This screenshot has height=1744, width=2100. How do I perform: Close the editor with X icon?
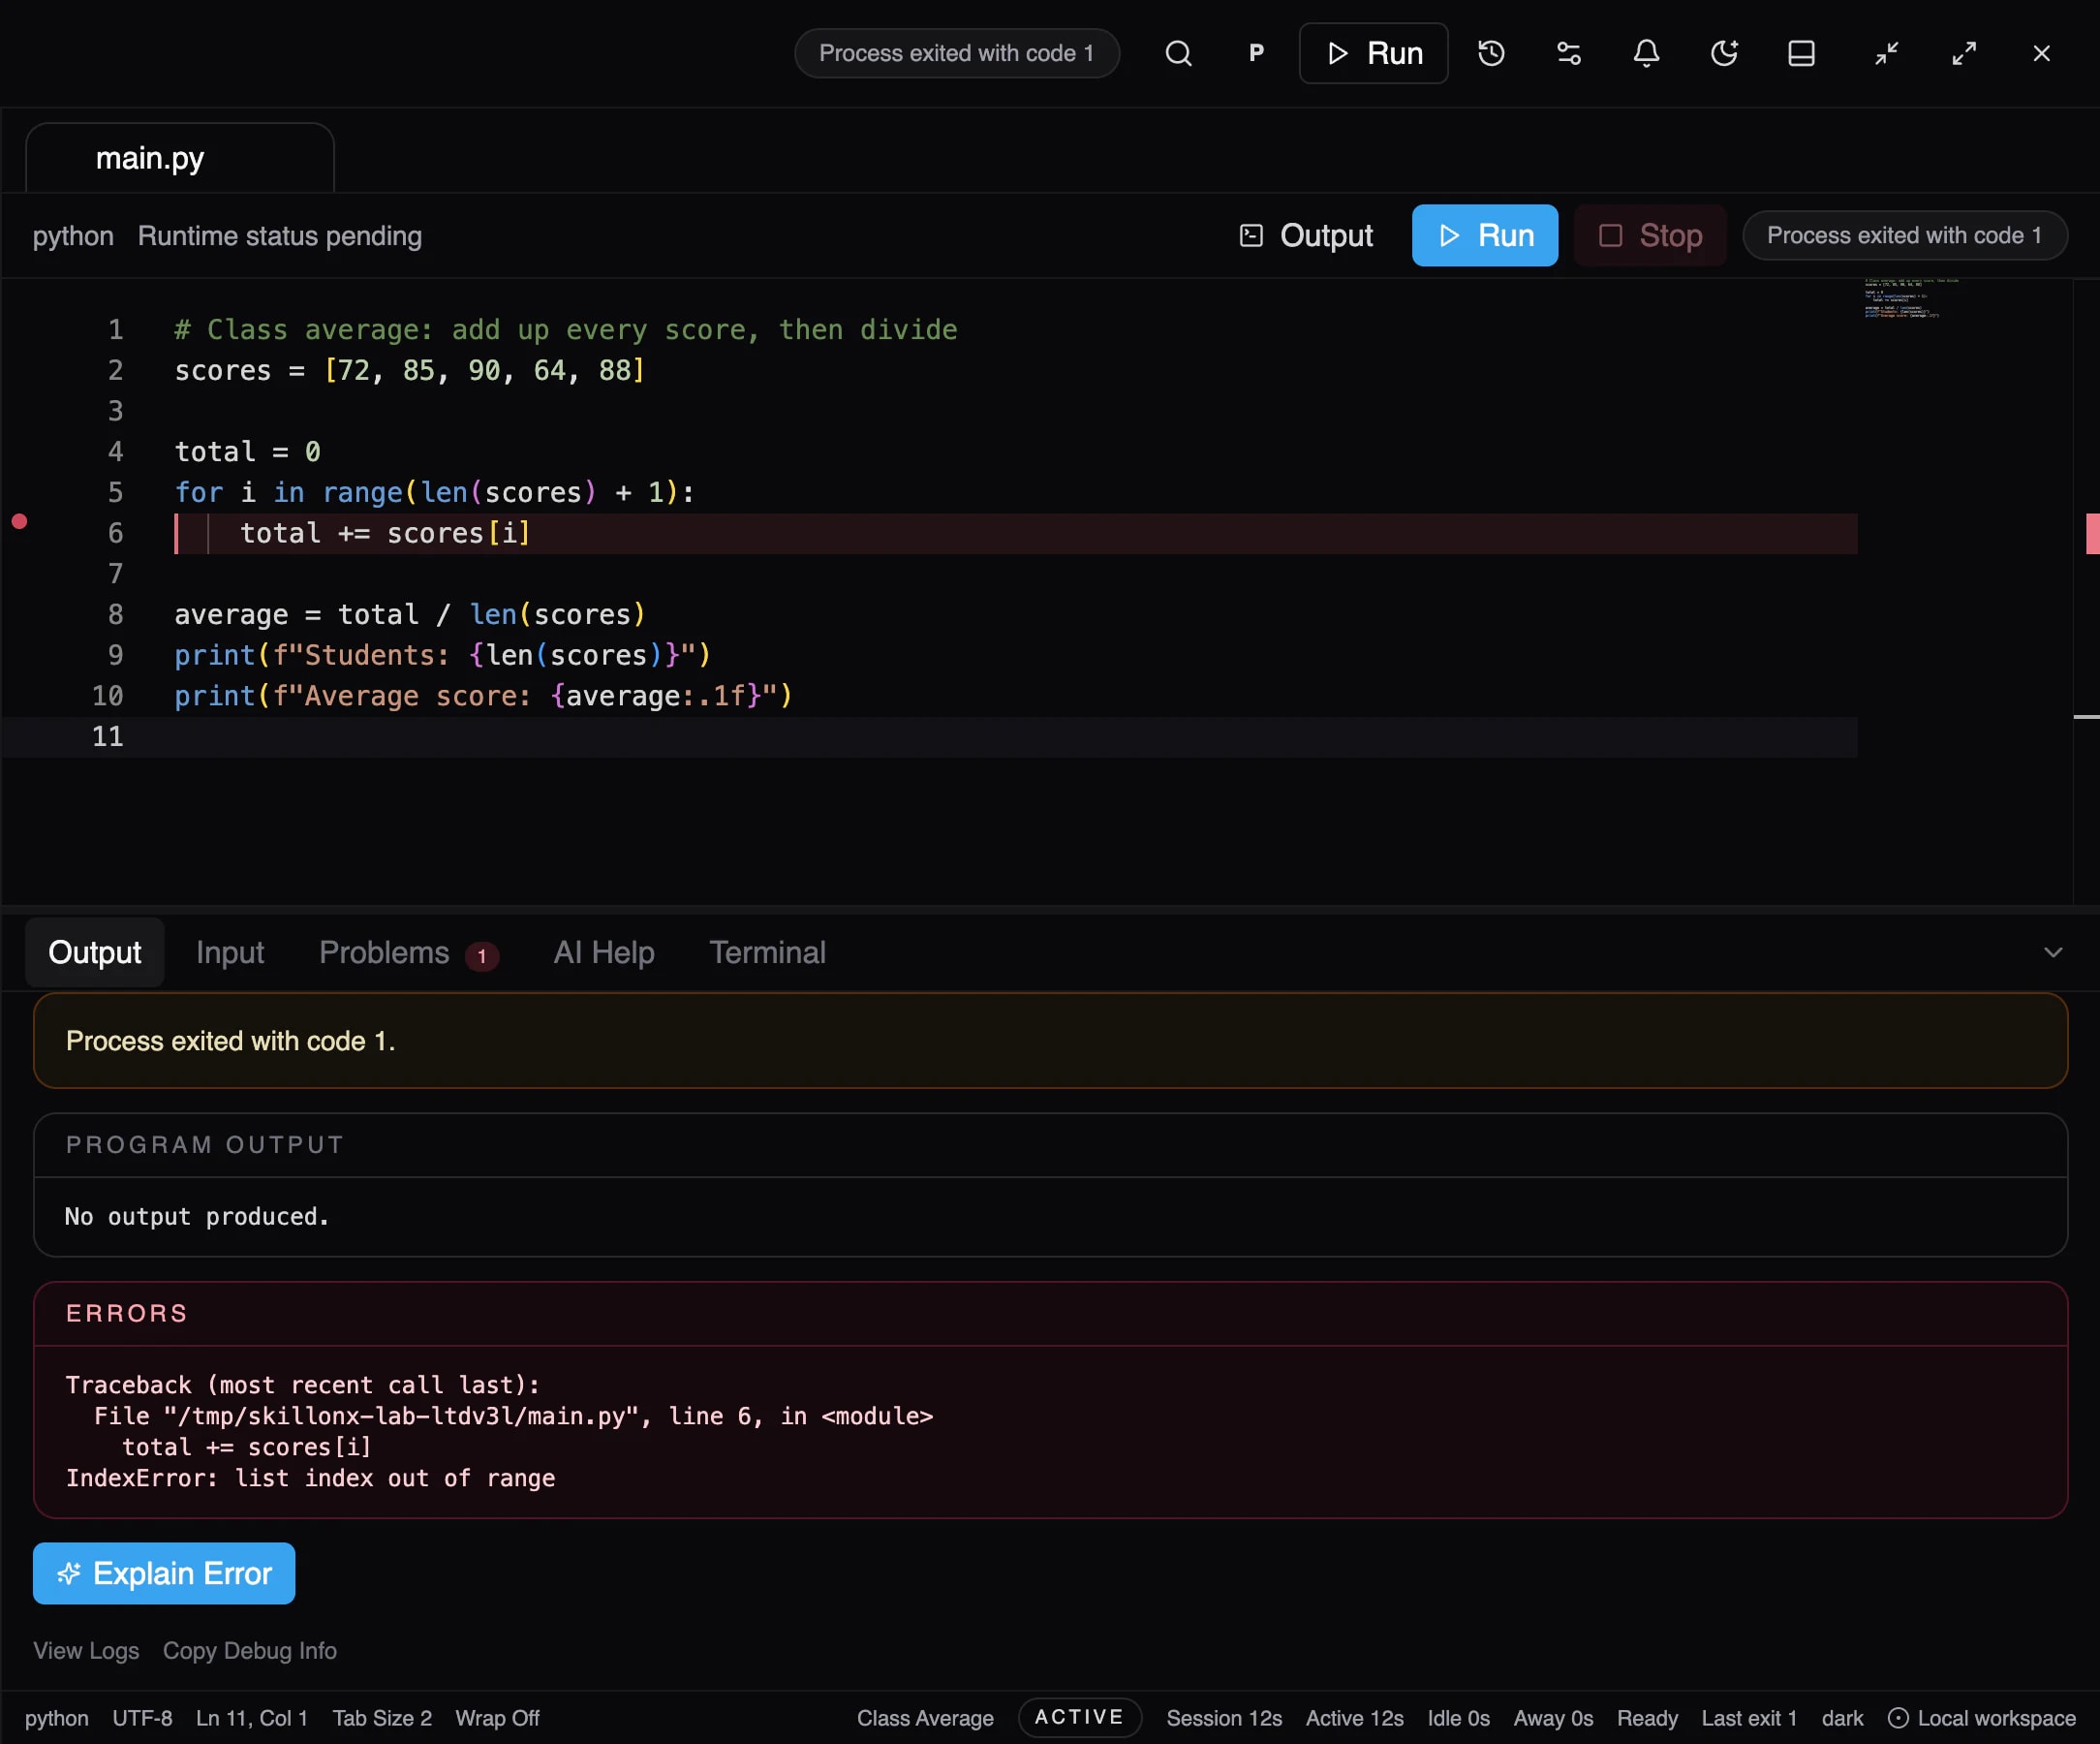(2042, 53)
